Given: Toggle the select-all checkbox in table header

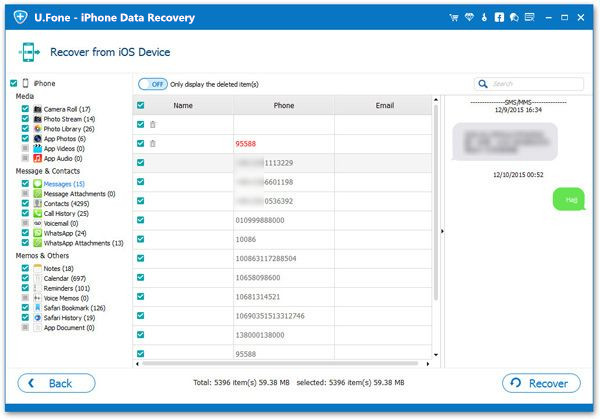Looking at the screenshot, I should 140,105.
